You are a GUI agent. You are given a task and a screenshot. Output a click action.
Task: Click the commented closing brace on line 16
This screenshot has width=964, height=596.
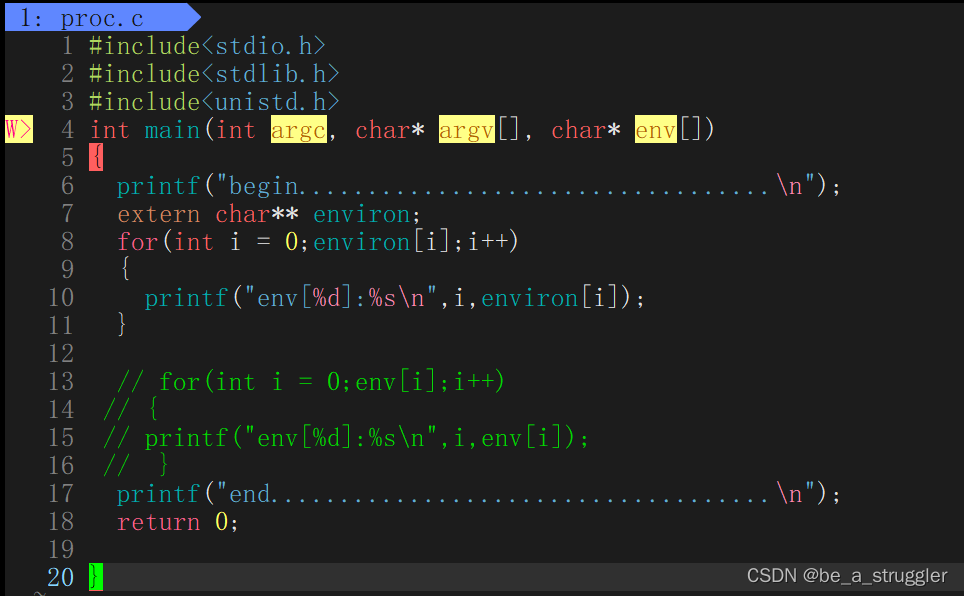pos(136,465)
